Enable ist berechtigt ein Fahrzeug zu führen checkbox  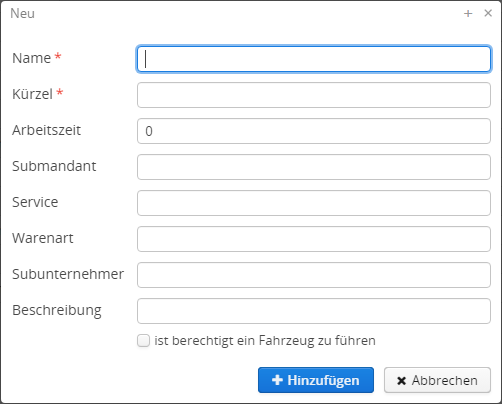(x=143, y=341)
